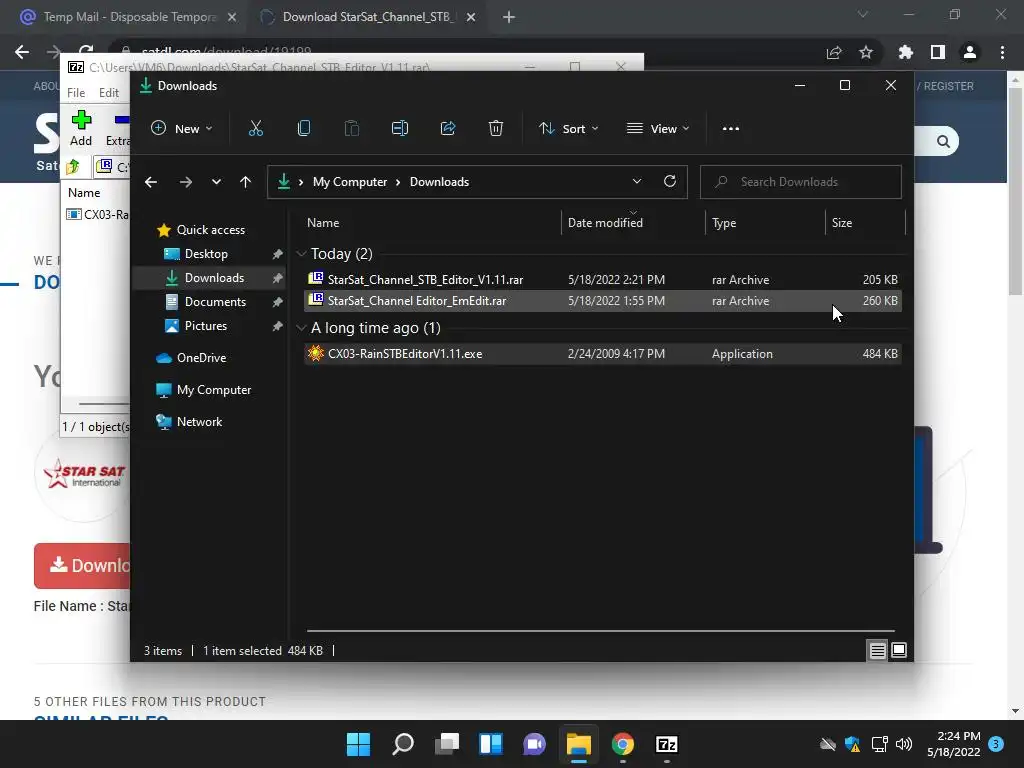This screenshot has height=768, width=1024.
Task: Click the Delete trash icon in Explorer
Action: 496,129
